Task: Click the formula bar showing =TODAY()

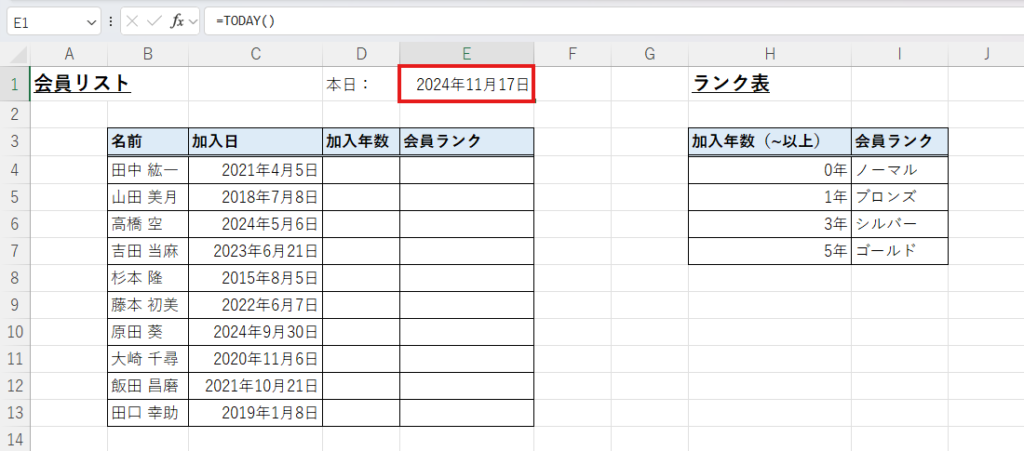Action: (x=600, y=21)
